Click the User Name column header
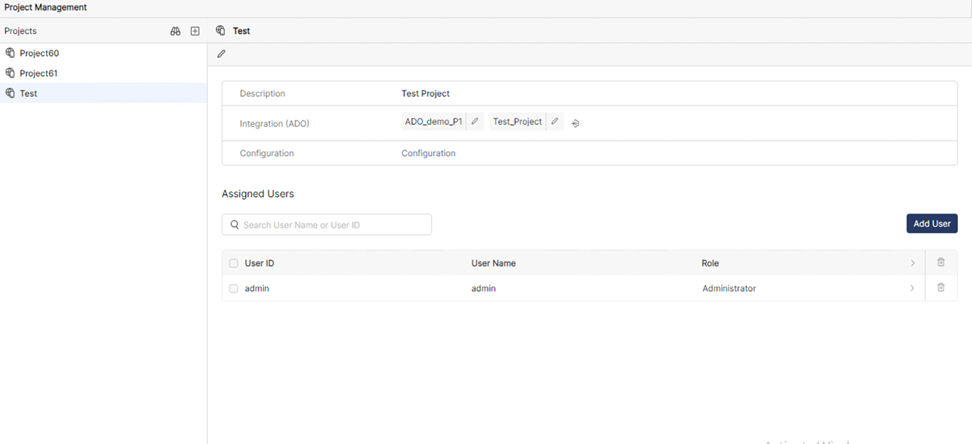This screenshot has height=444, width=972. [x=493, y=263]
